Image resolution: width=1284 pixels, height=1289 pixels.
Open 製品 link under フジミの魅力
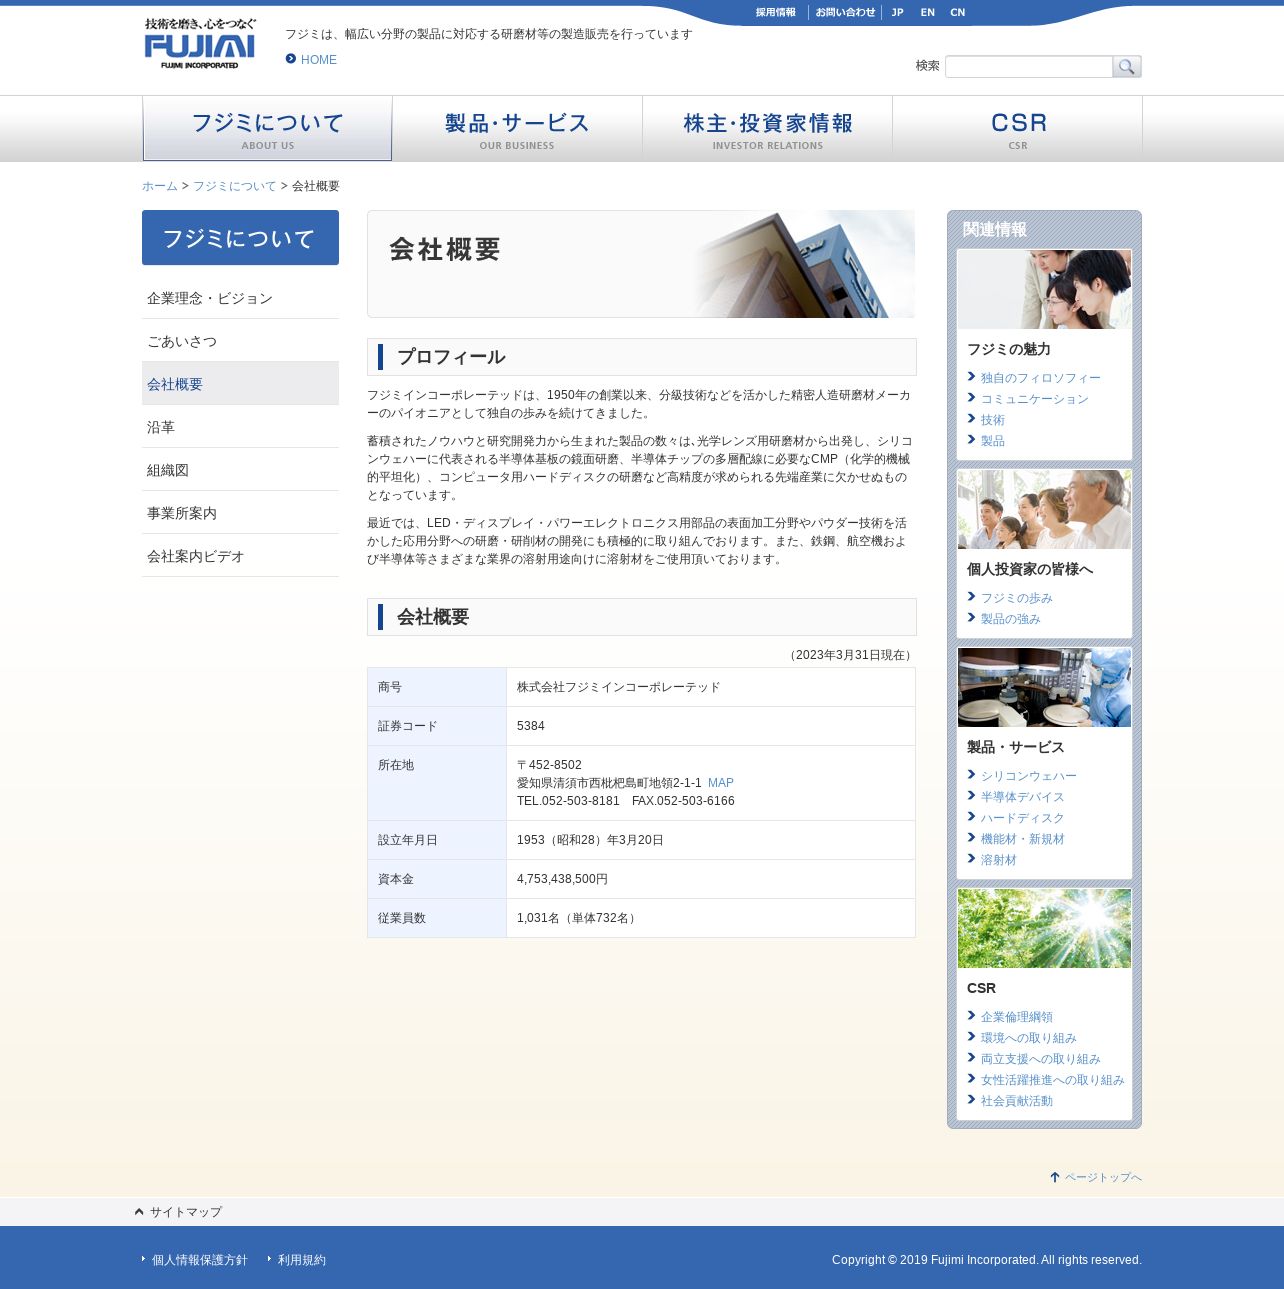pos(992,441)
